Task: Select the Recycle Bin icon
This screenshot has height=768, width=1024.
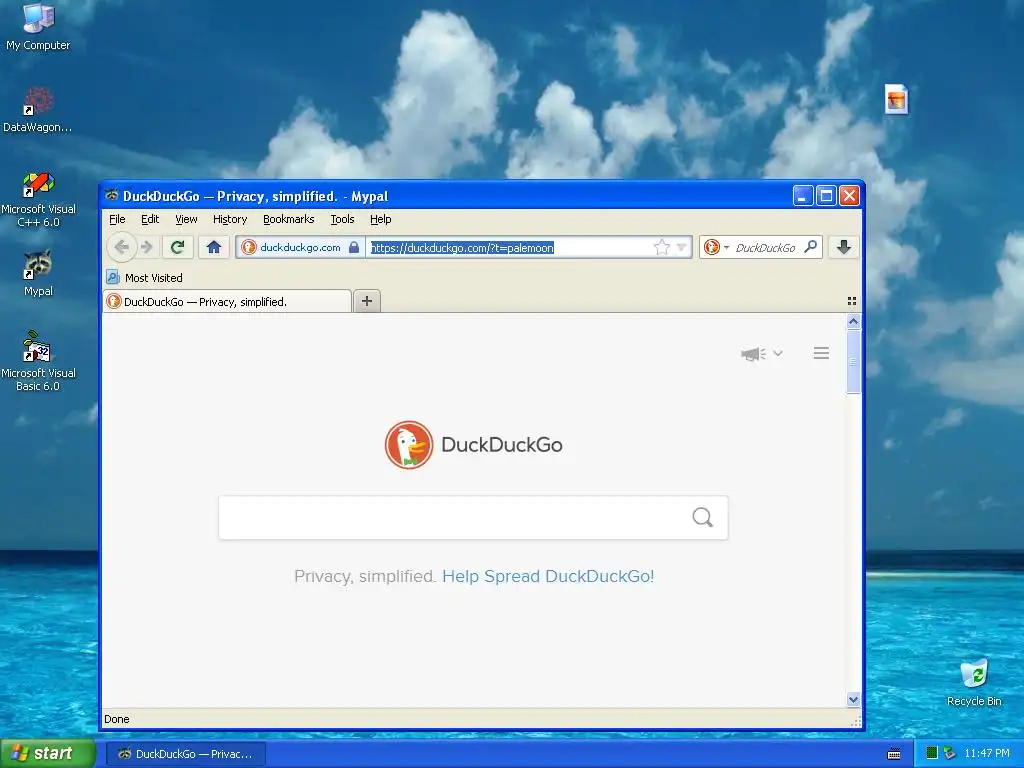Action: coord(974,682)
